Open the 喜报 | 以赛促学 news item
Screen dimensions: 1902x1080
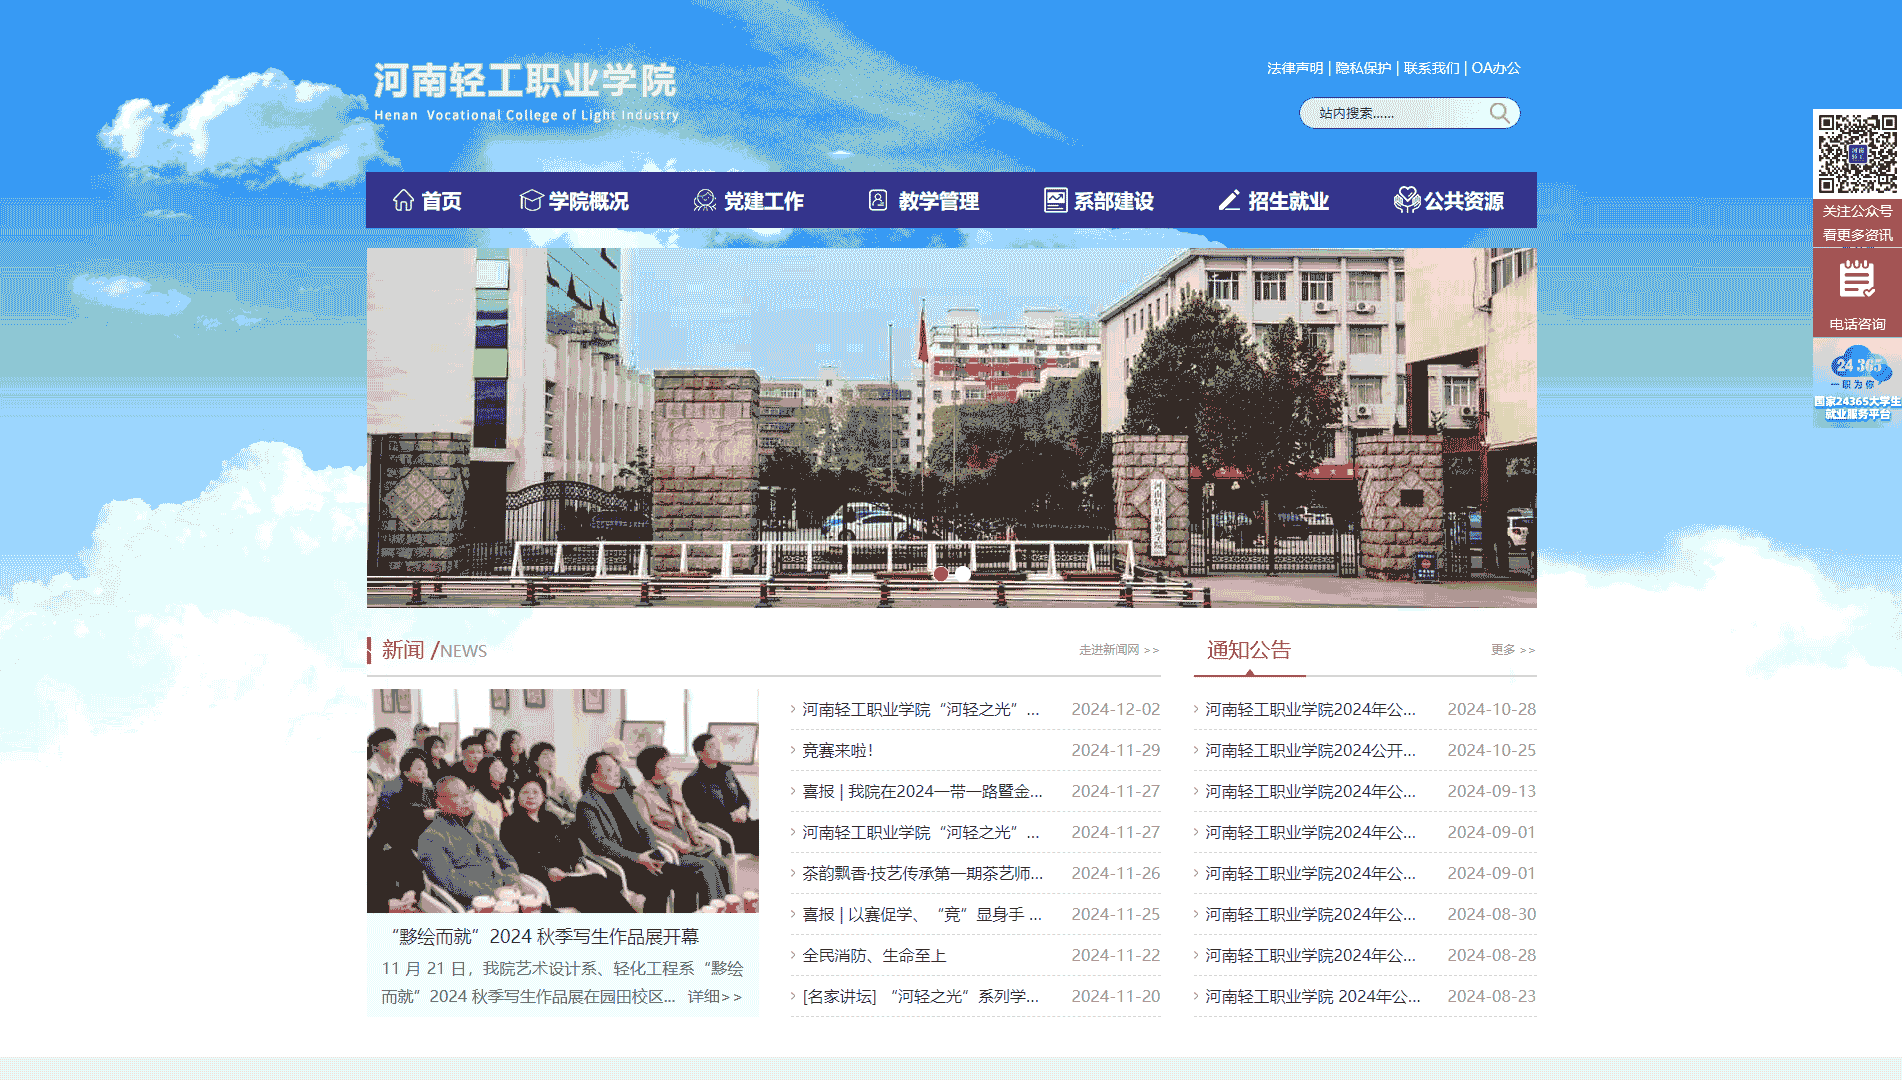tap(922, 914)
